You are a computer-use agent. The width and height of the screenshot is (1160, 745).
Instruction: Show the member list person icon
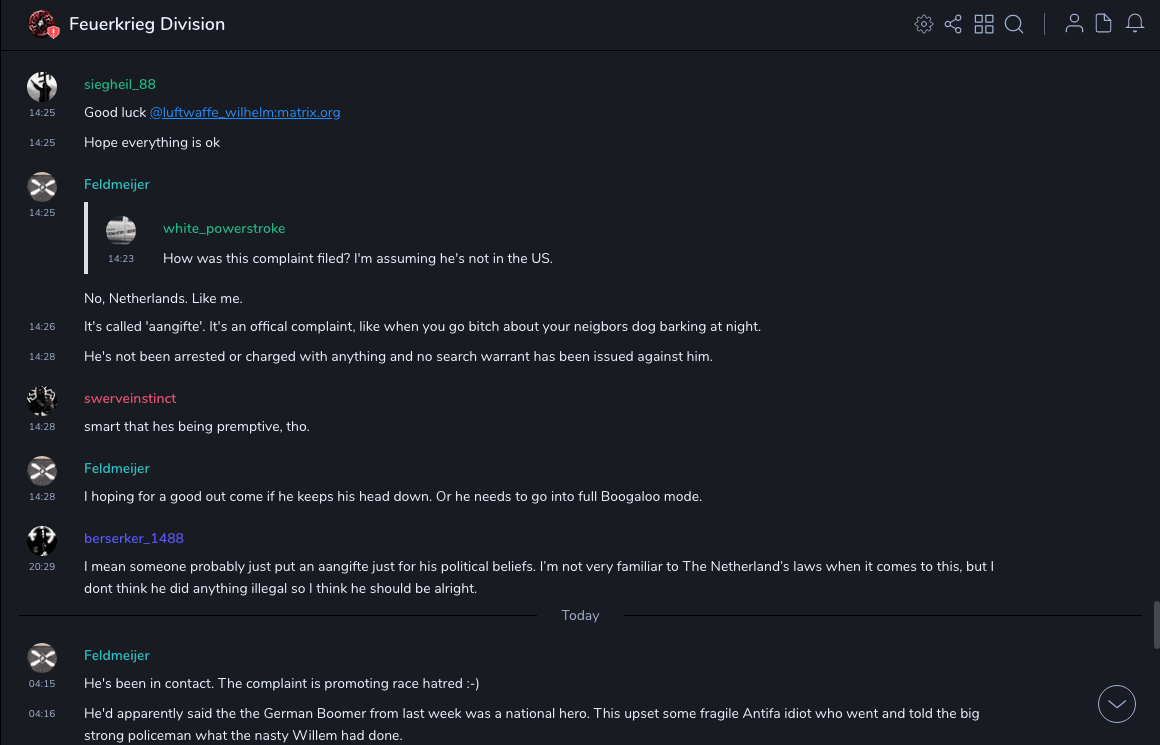point(1074,24)
